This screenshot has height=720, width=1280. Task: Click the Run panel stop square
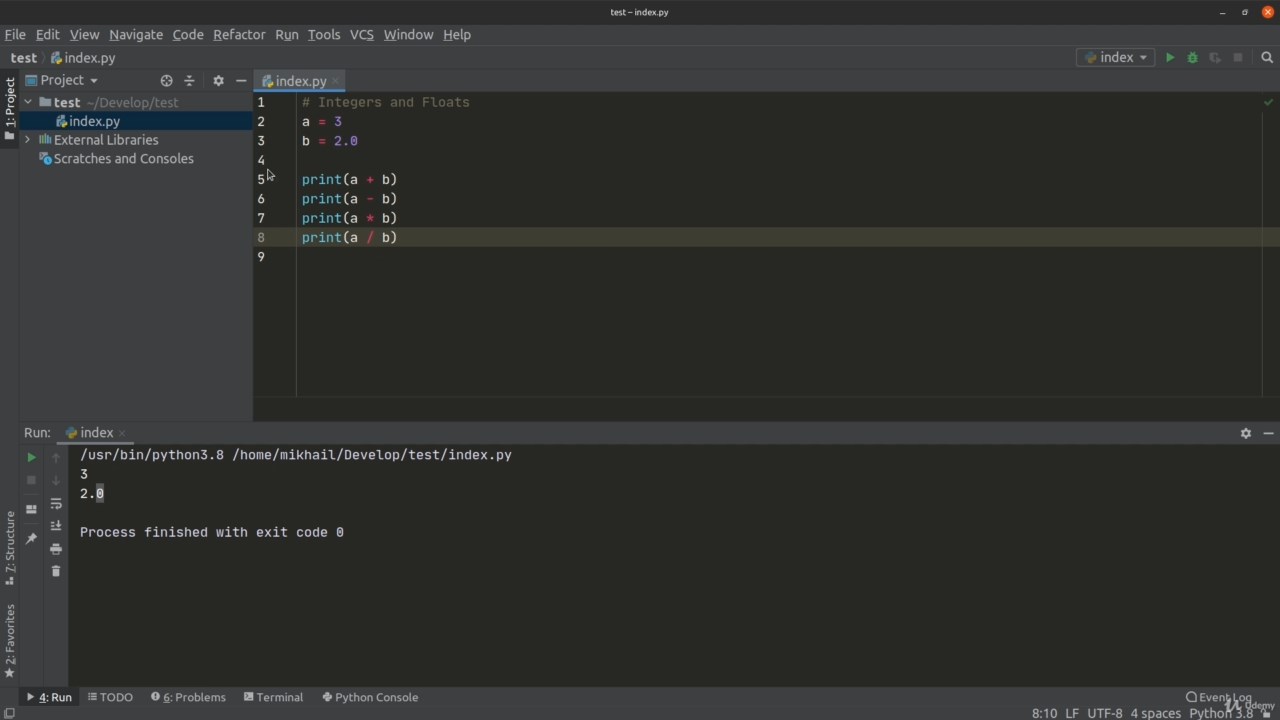coord(31,480)
